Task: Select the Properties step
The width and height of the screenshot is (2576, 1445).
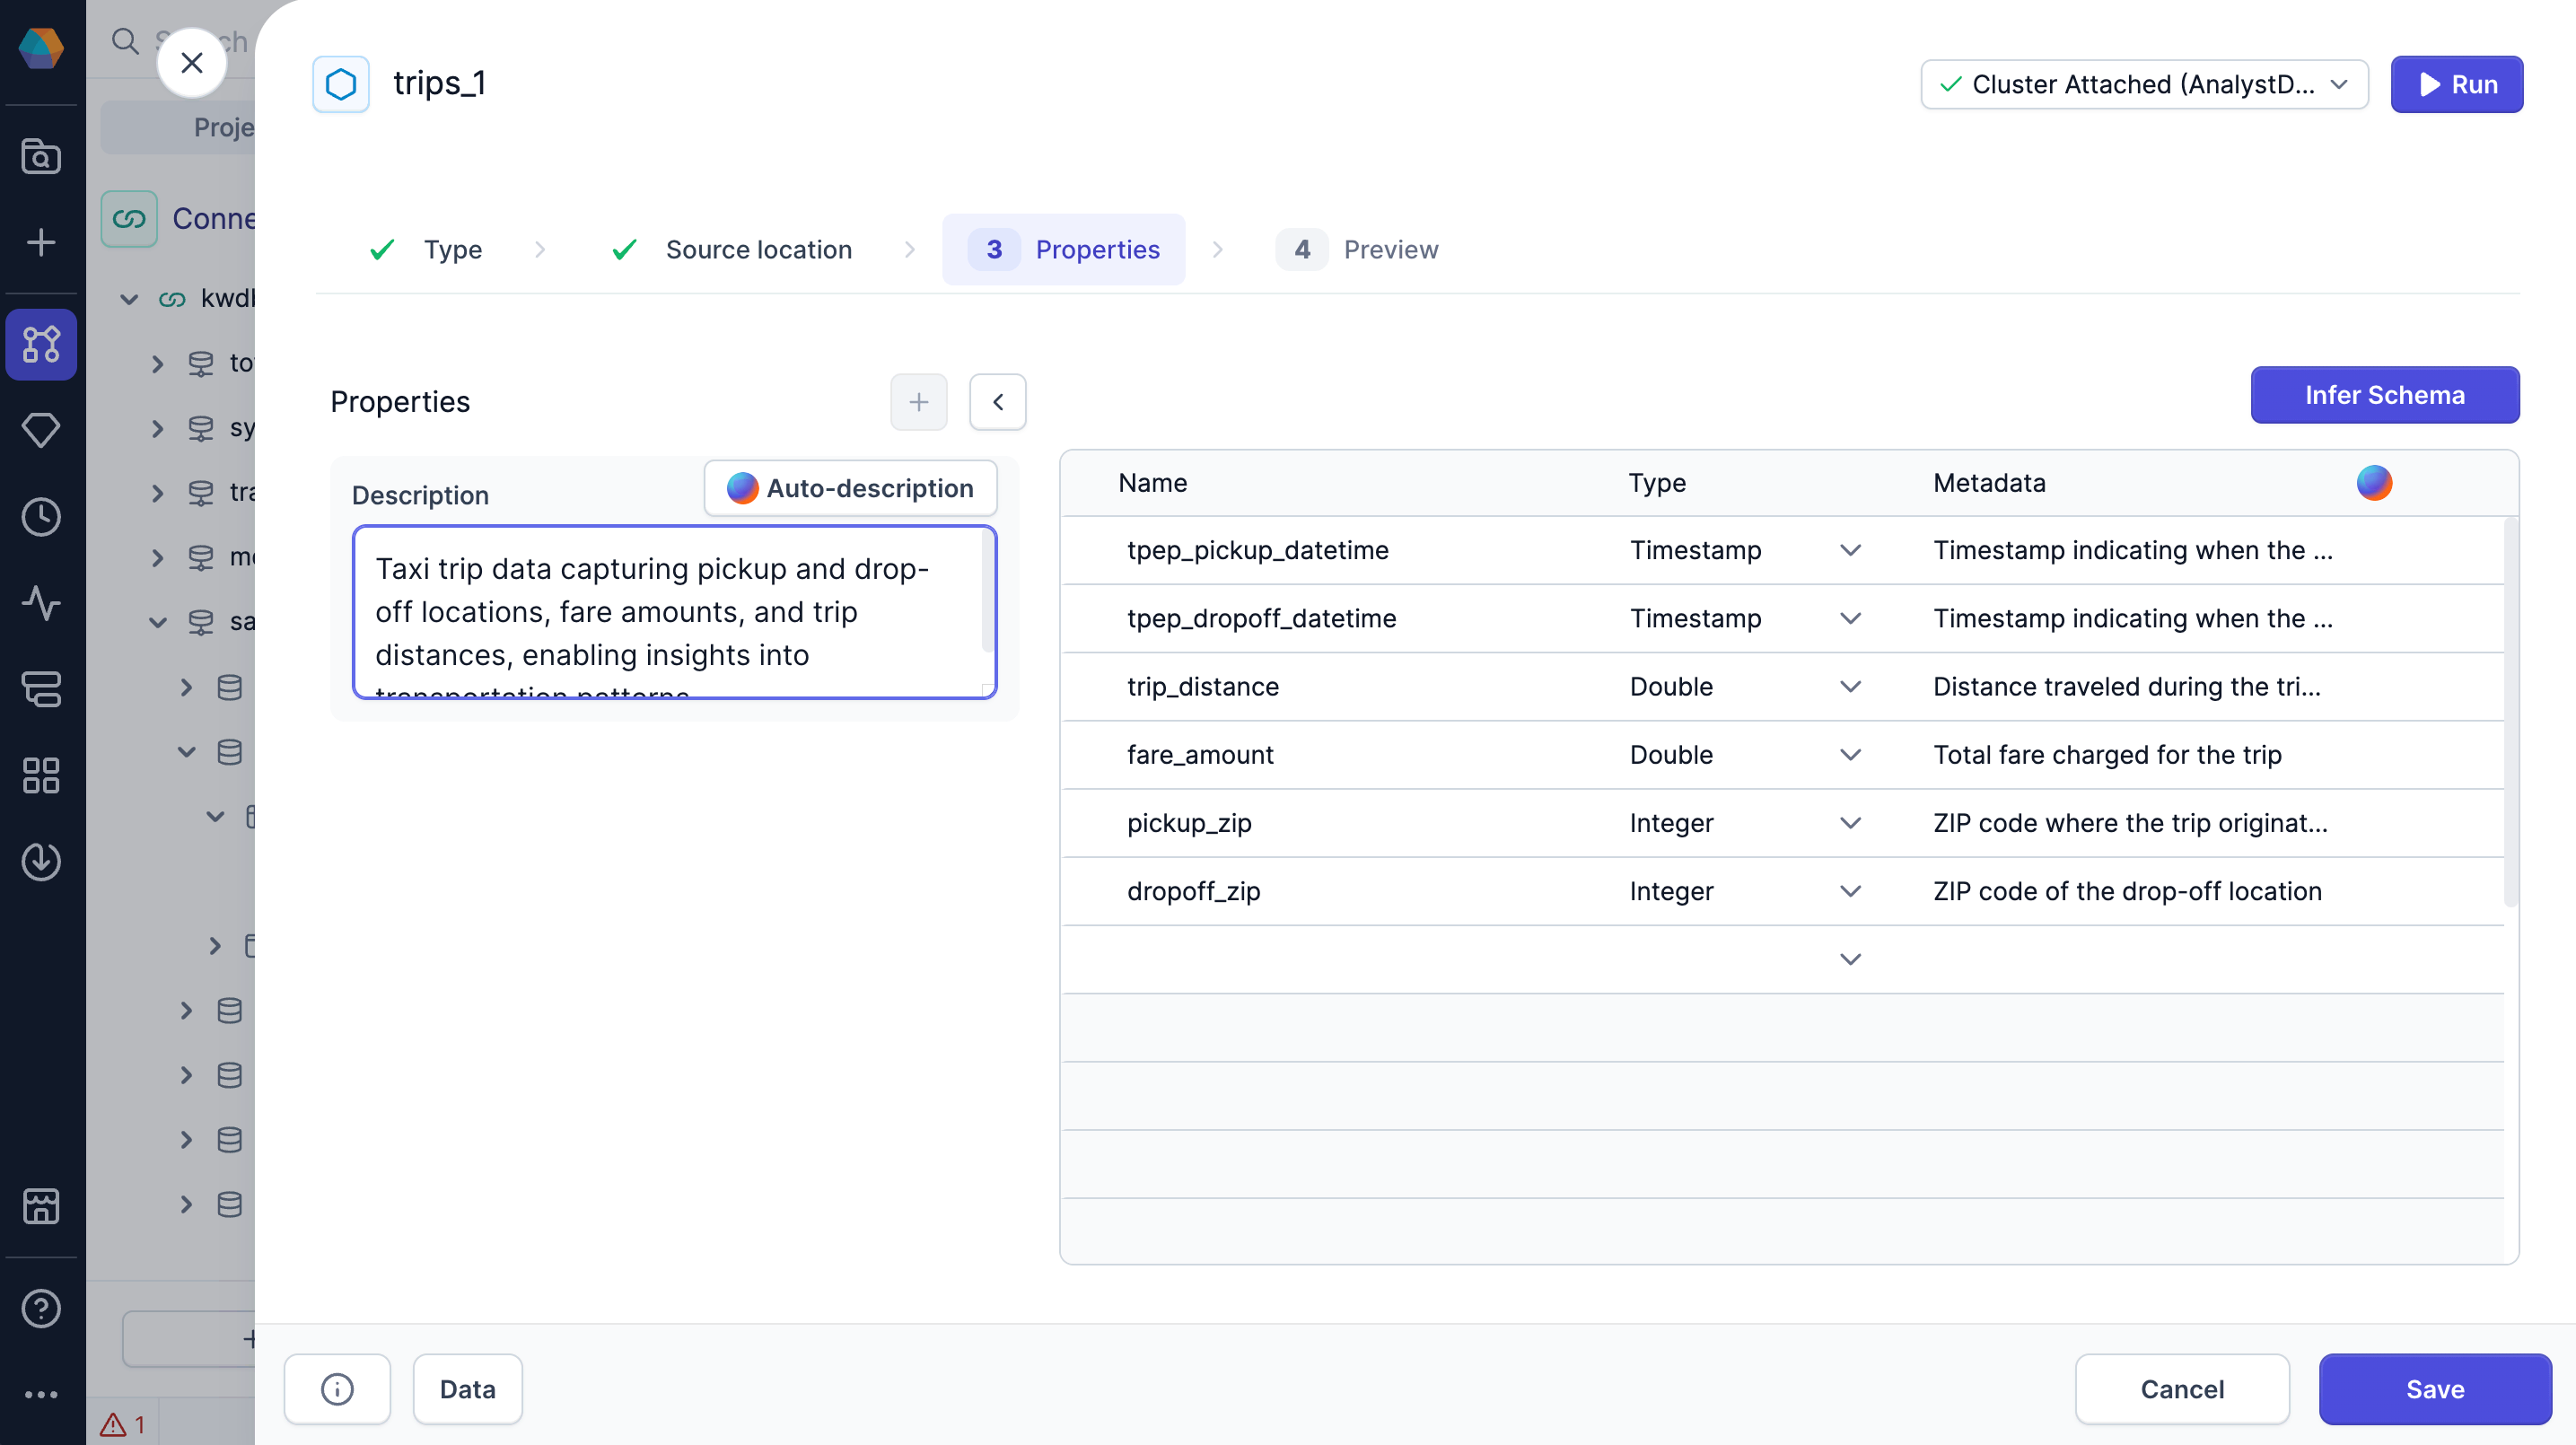Action: point(1063,249)
